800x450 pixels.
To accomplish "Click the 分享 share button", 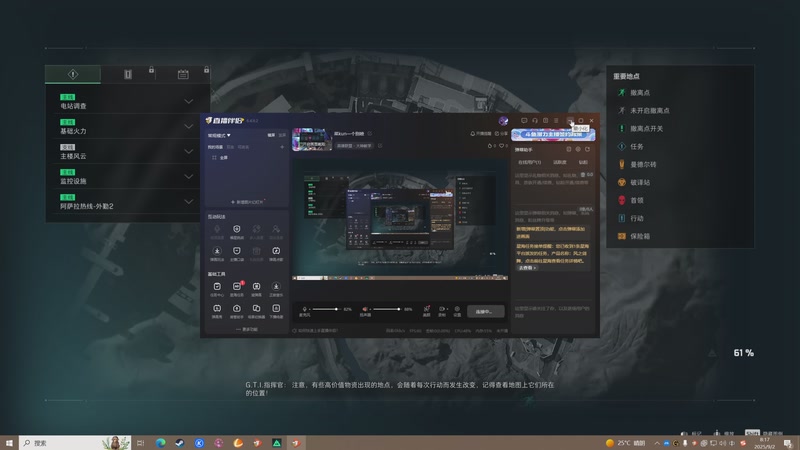I will [x=501, y=134].
